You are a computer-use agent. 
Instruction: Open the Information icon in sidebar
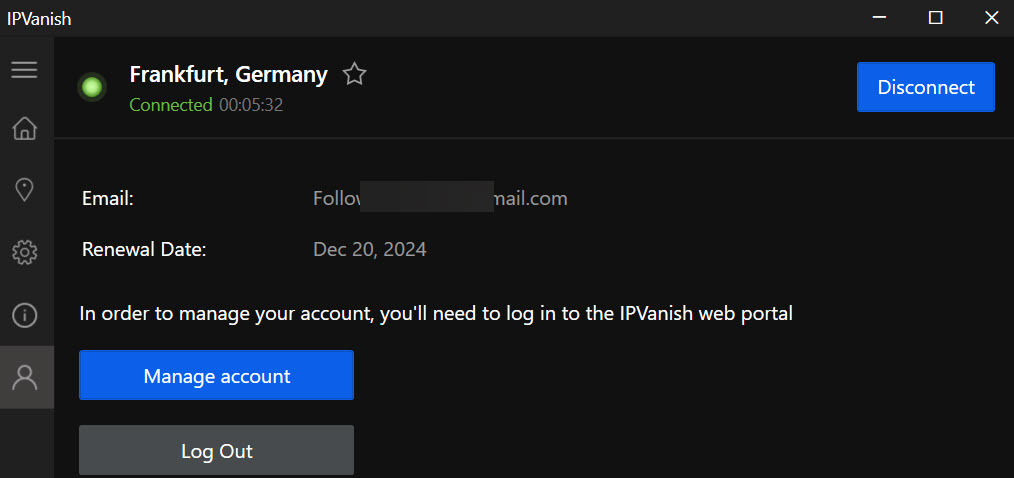pyautogui.click(x=24, y=316)
